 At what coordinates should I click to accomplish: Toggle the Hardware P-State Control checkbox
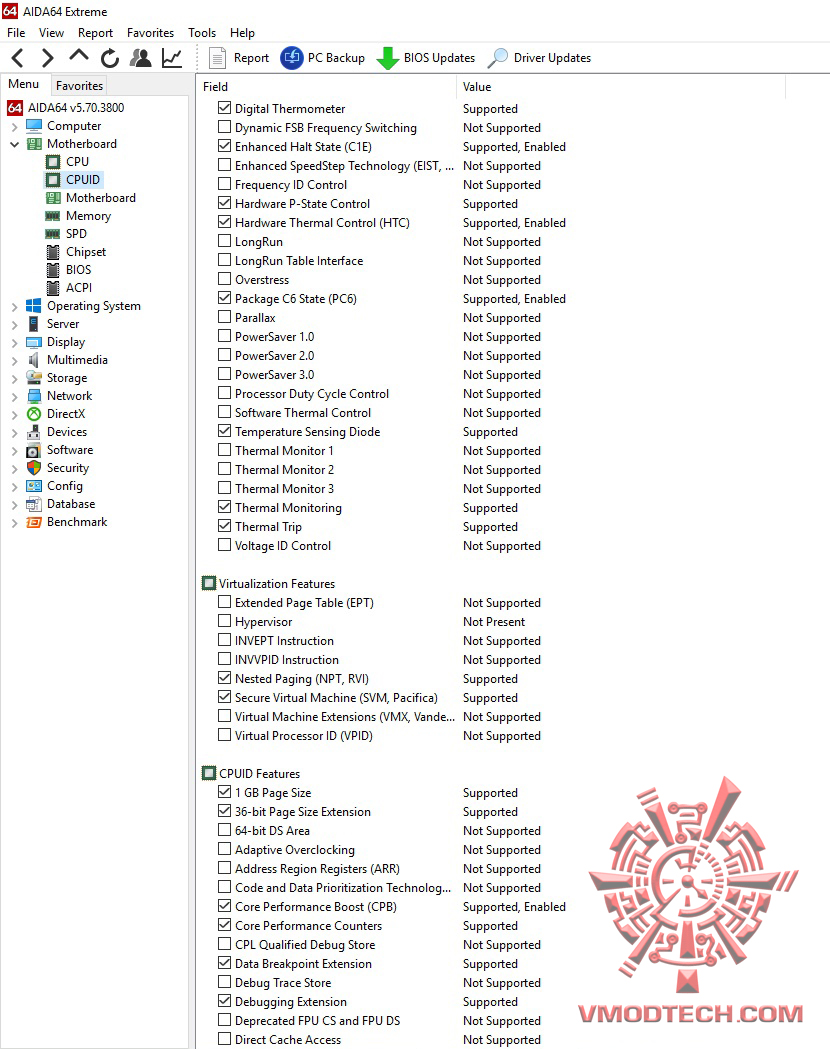coord(225,203)
